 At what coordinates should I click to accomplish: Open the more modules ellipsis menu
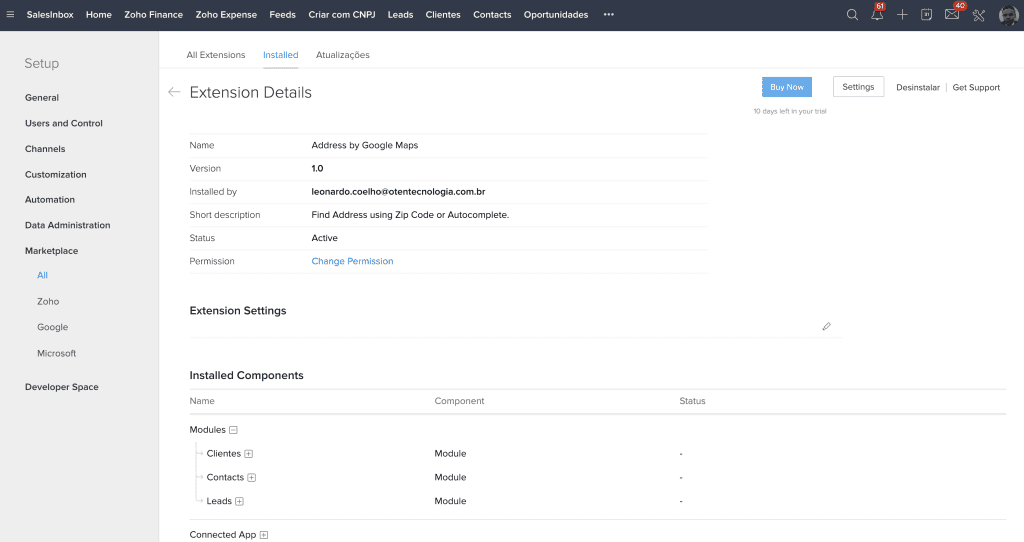(x=608, y=15)
